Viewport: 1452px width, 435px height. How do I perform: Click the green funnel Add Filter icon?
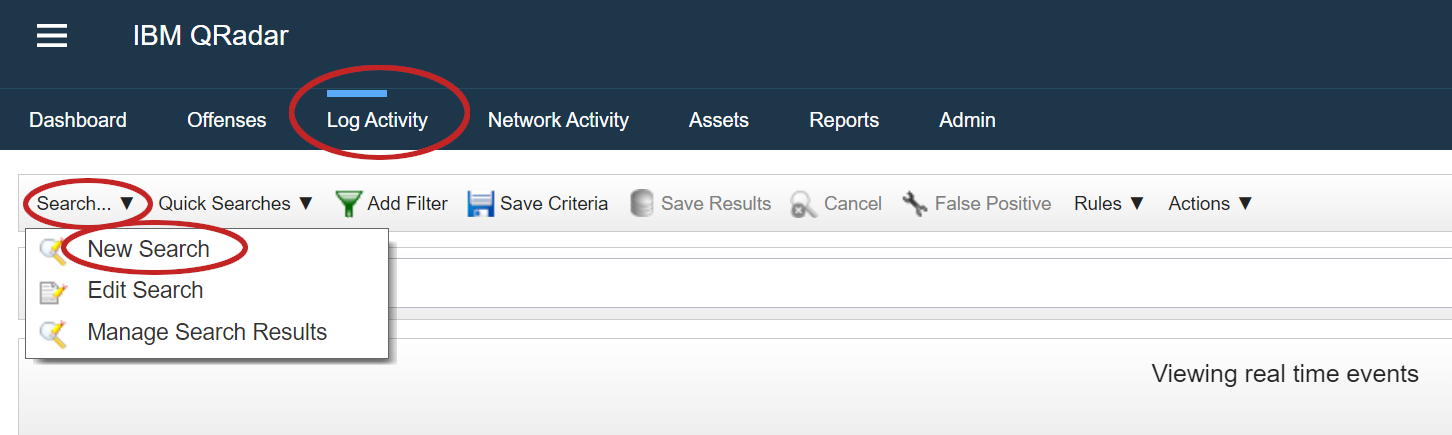point(348,204)
